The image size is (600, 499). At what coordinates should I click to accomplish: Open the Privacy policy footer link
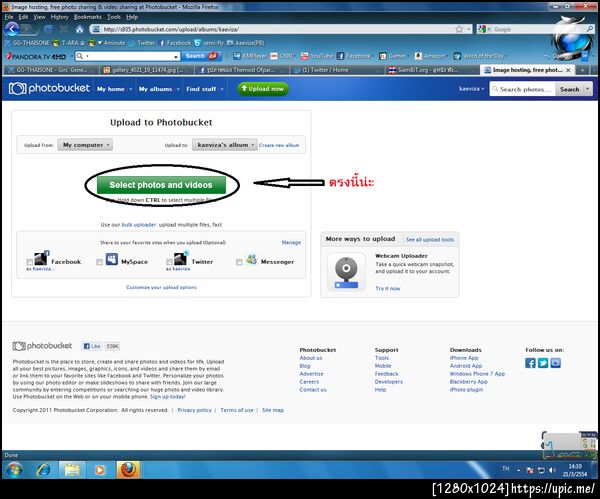(194, 410)
